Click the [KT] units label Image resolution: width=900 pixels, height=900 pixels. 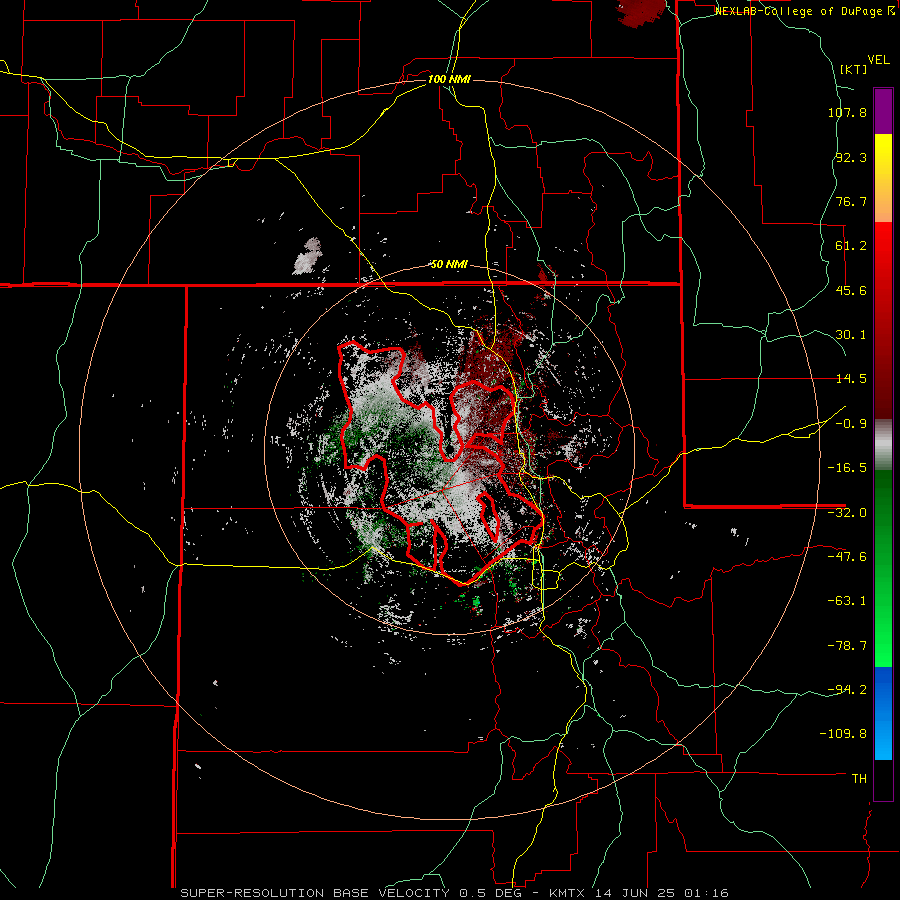tap(854, 69)
